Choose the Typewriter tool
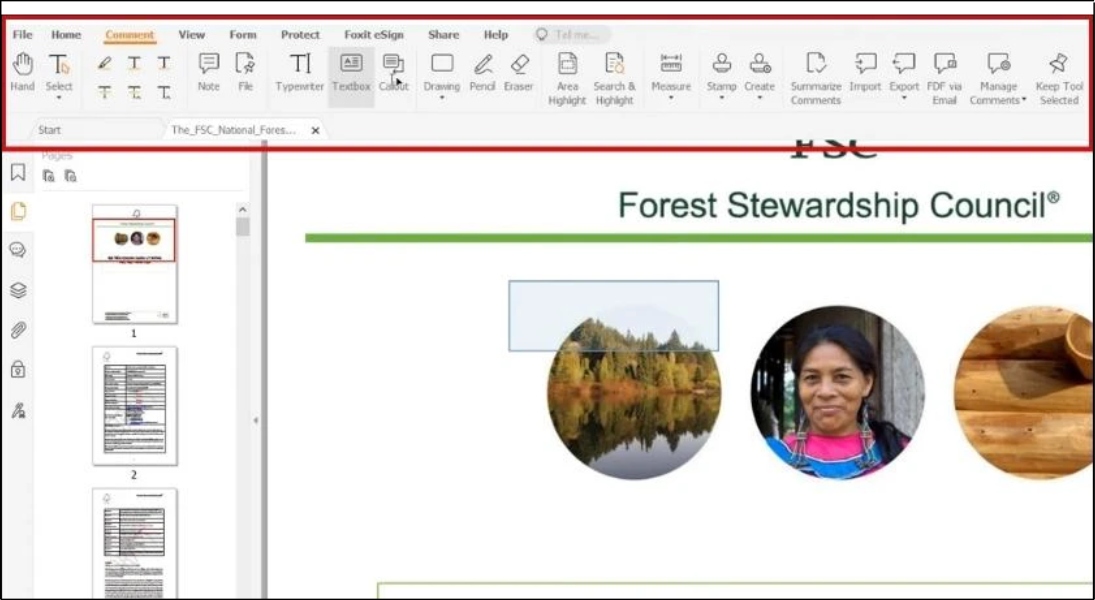Screen dimensions: 1095x600 (300, 71)
